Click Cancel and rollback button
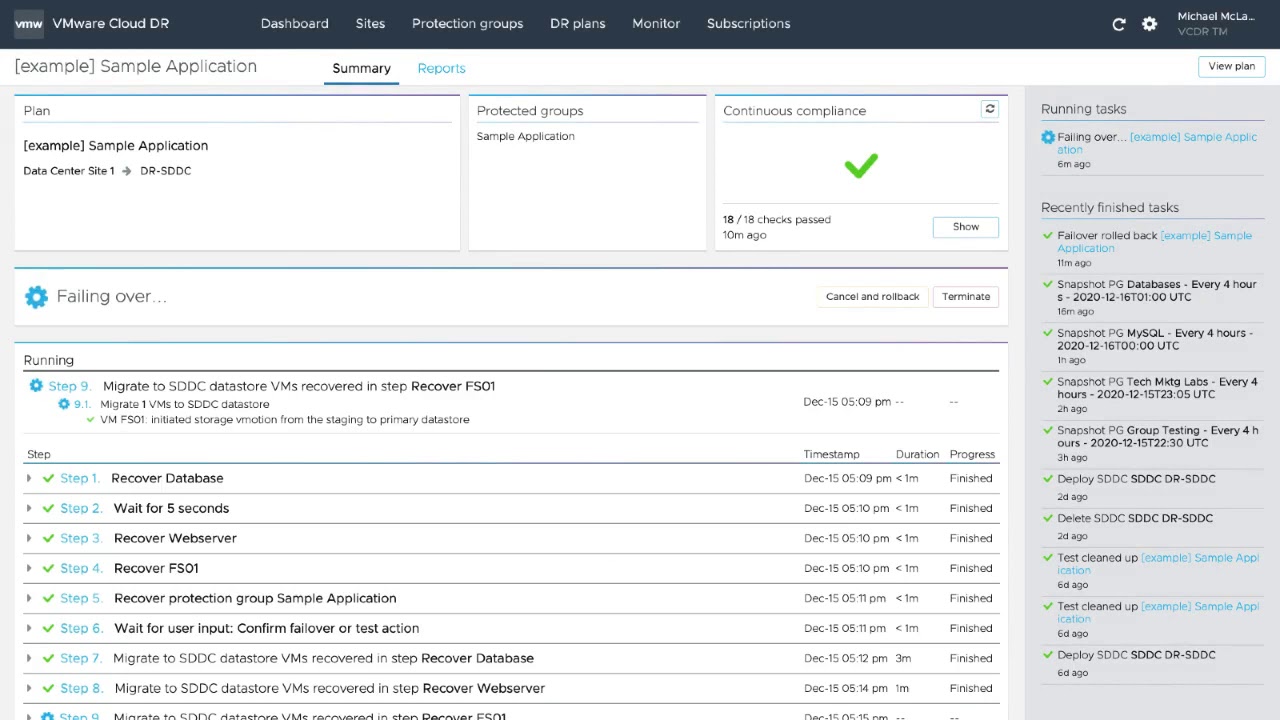The height and width of the screenshot is (720, 1280). 872,297
